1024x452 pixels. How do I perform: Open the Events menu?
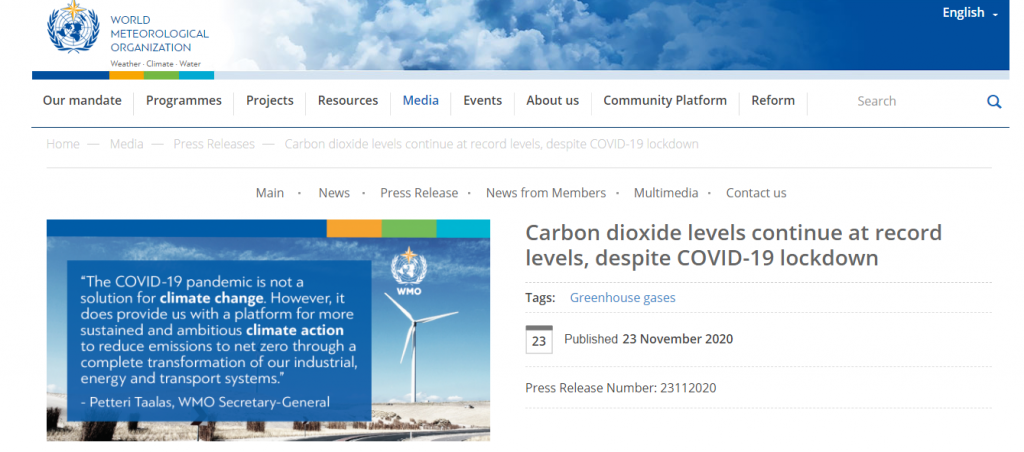pyautogui.click(x=483, y=101)
